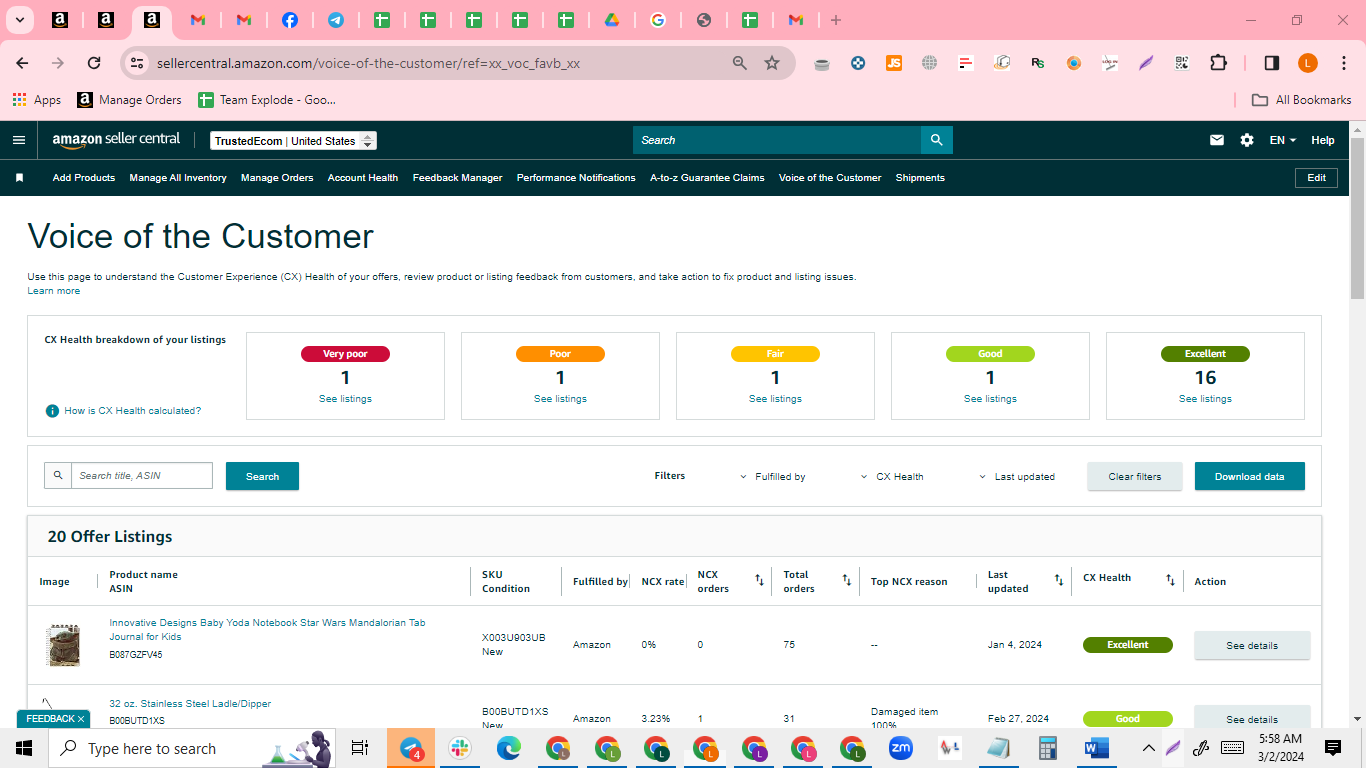Click the Baby Yoda notebook thumbnail
This screenshot has width=1366, height=768.
tap(63, 645)
